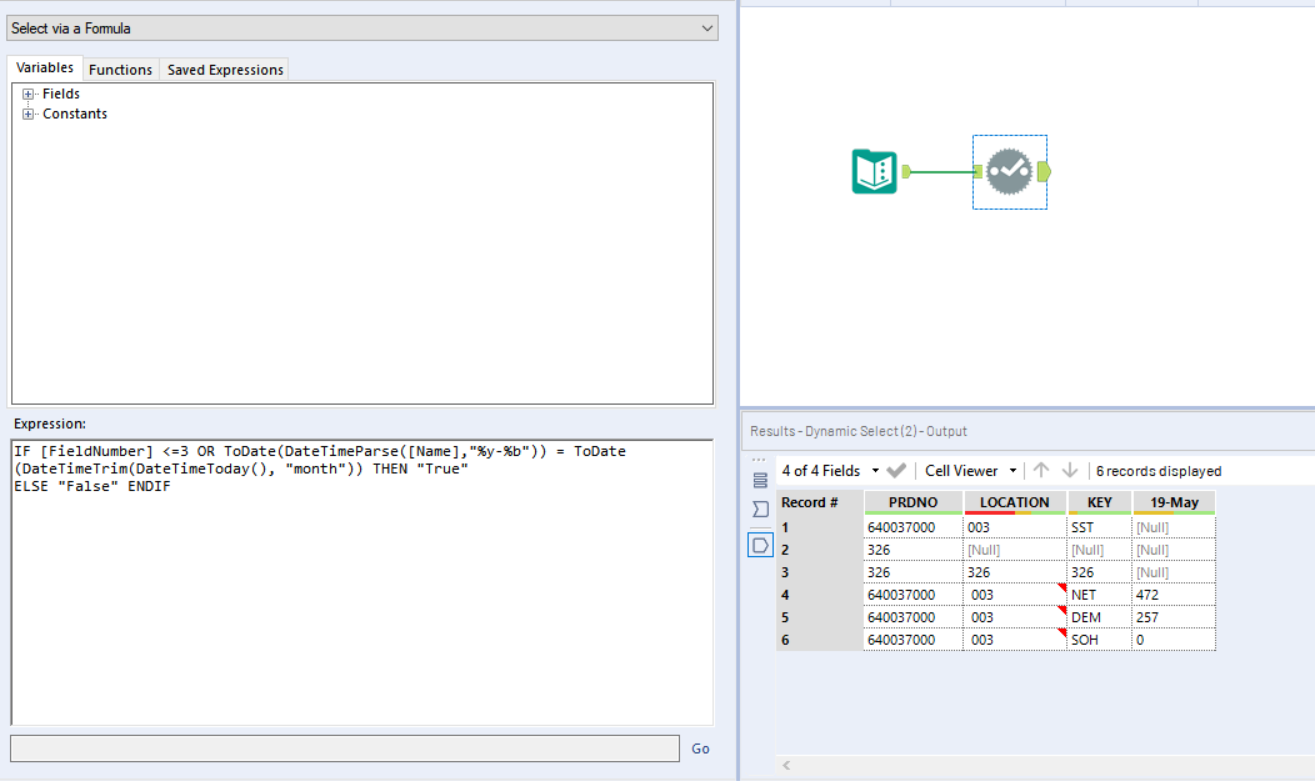Screen dimensions: 1315x781
Task: Expand the Fields tree node
Action: (26, 93)
